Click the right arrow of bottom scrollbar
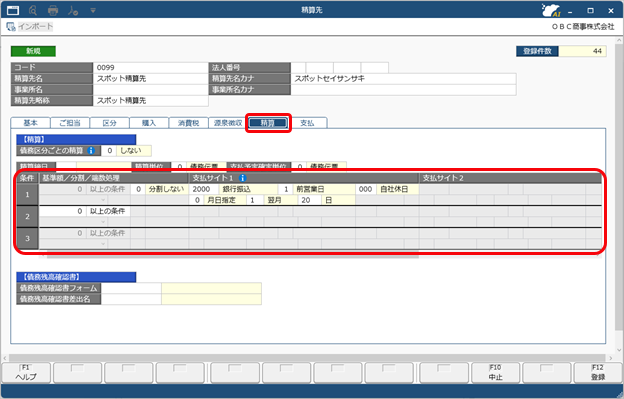Screen dimensions: 624x399 [x=611, y=358]
